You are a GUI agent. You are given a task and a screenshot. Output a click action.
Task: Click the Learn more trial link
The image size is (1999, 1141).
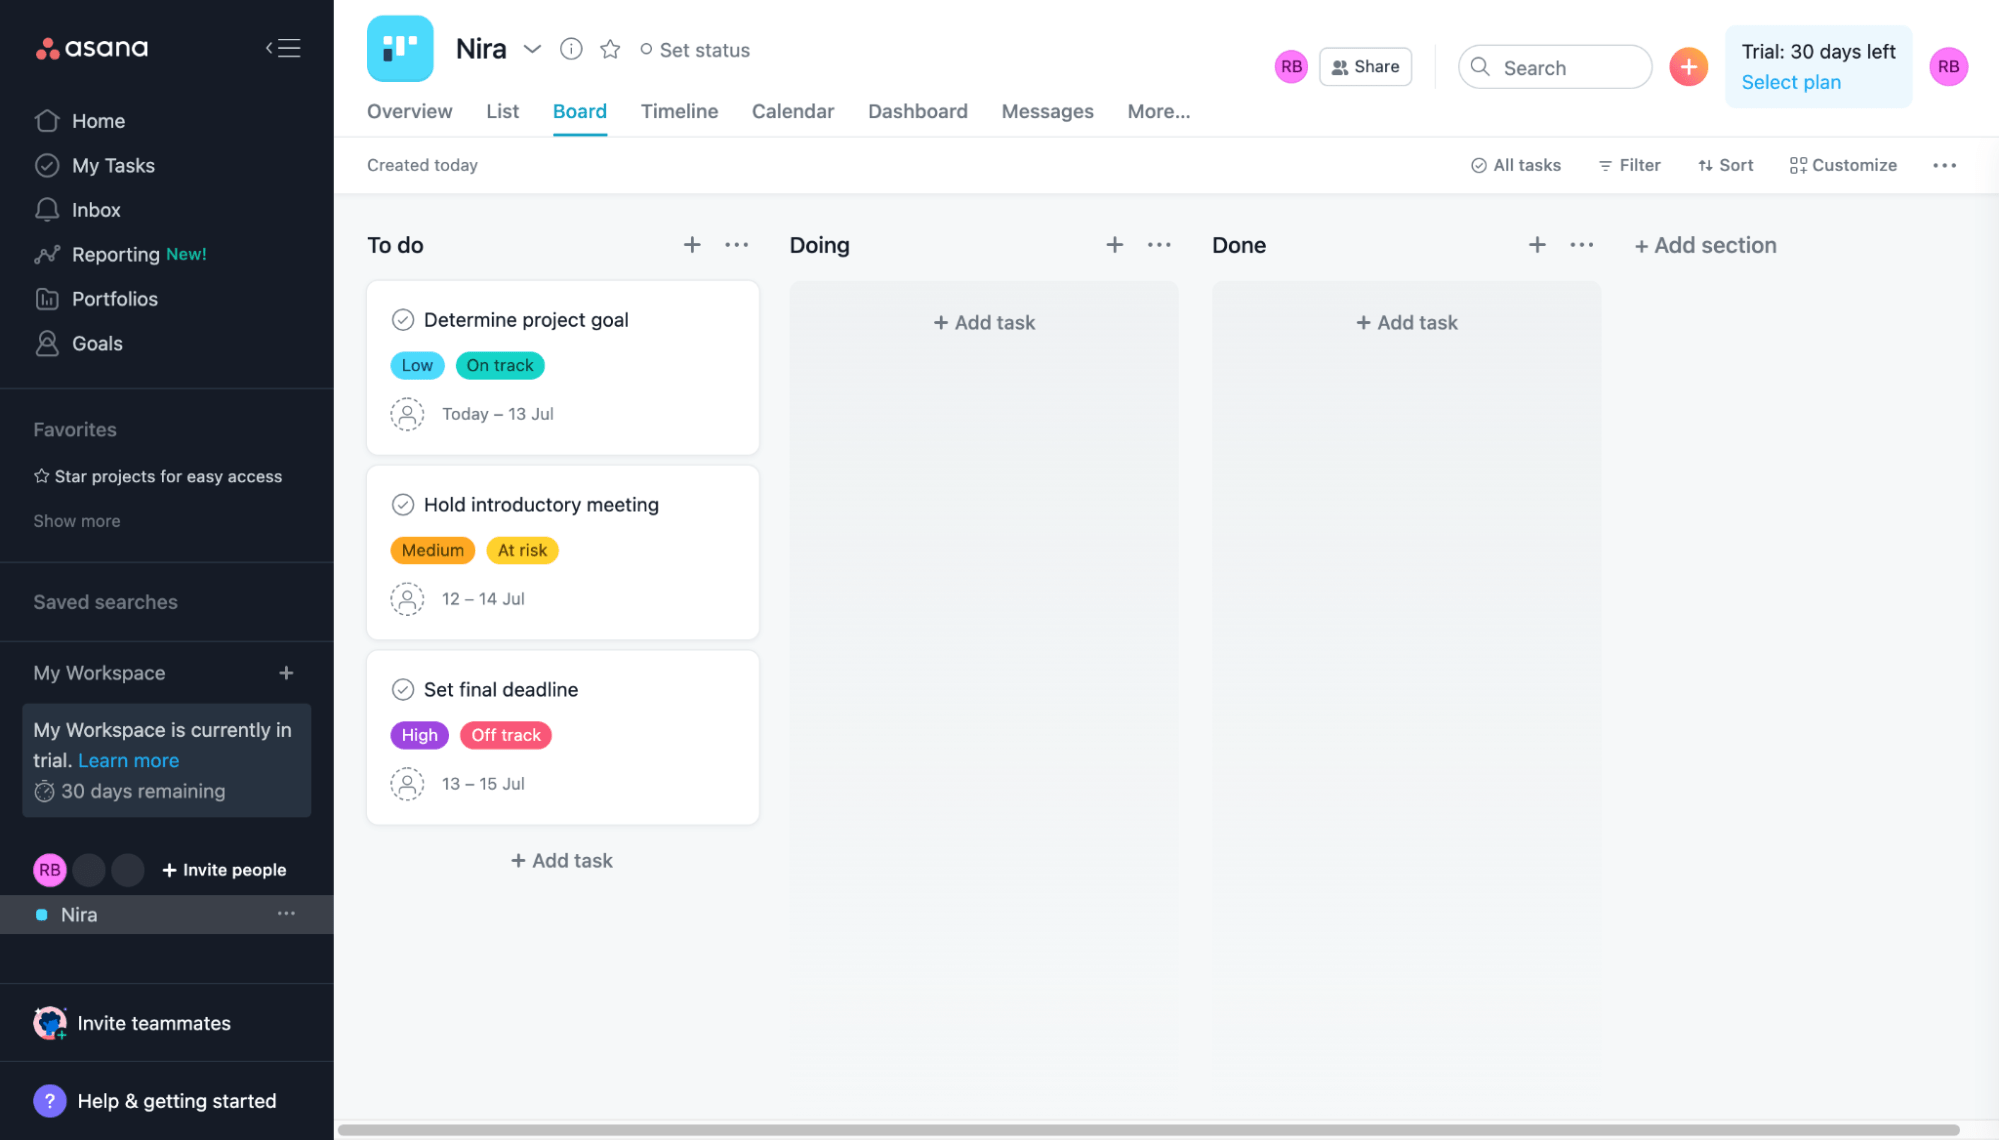coord(128,761)
